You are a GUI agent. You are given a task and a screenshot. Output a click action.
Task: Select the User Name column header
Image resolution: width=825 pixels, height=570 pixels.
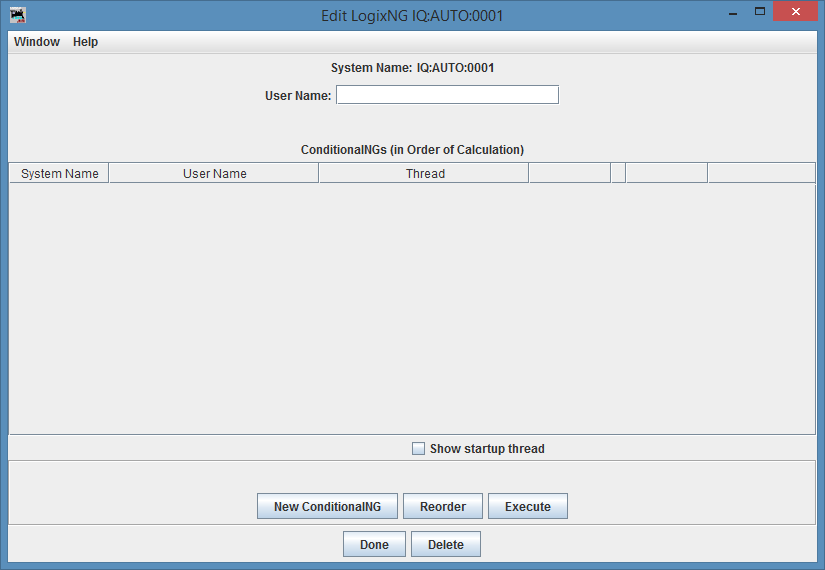coord(214,173)
